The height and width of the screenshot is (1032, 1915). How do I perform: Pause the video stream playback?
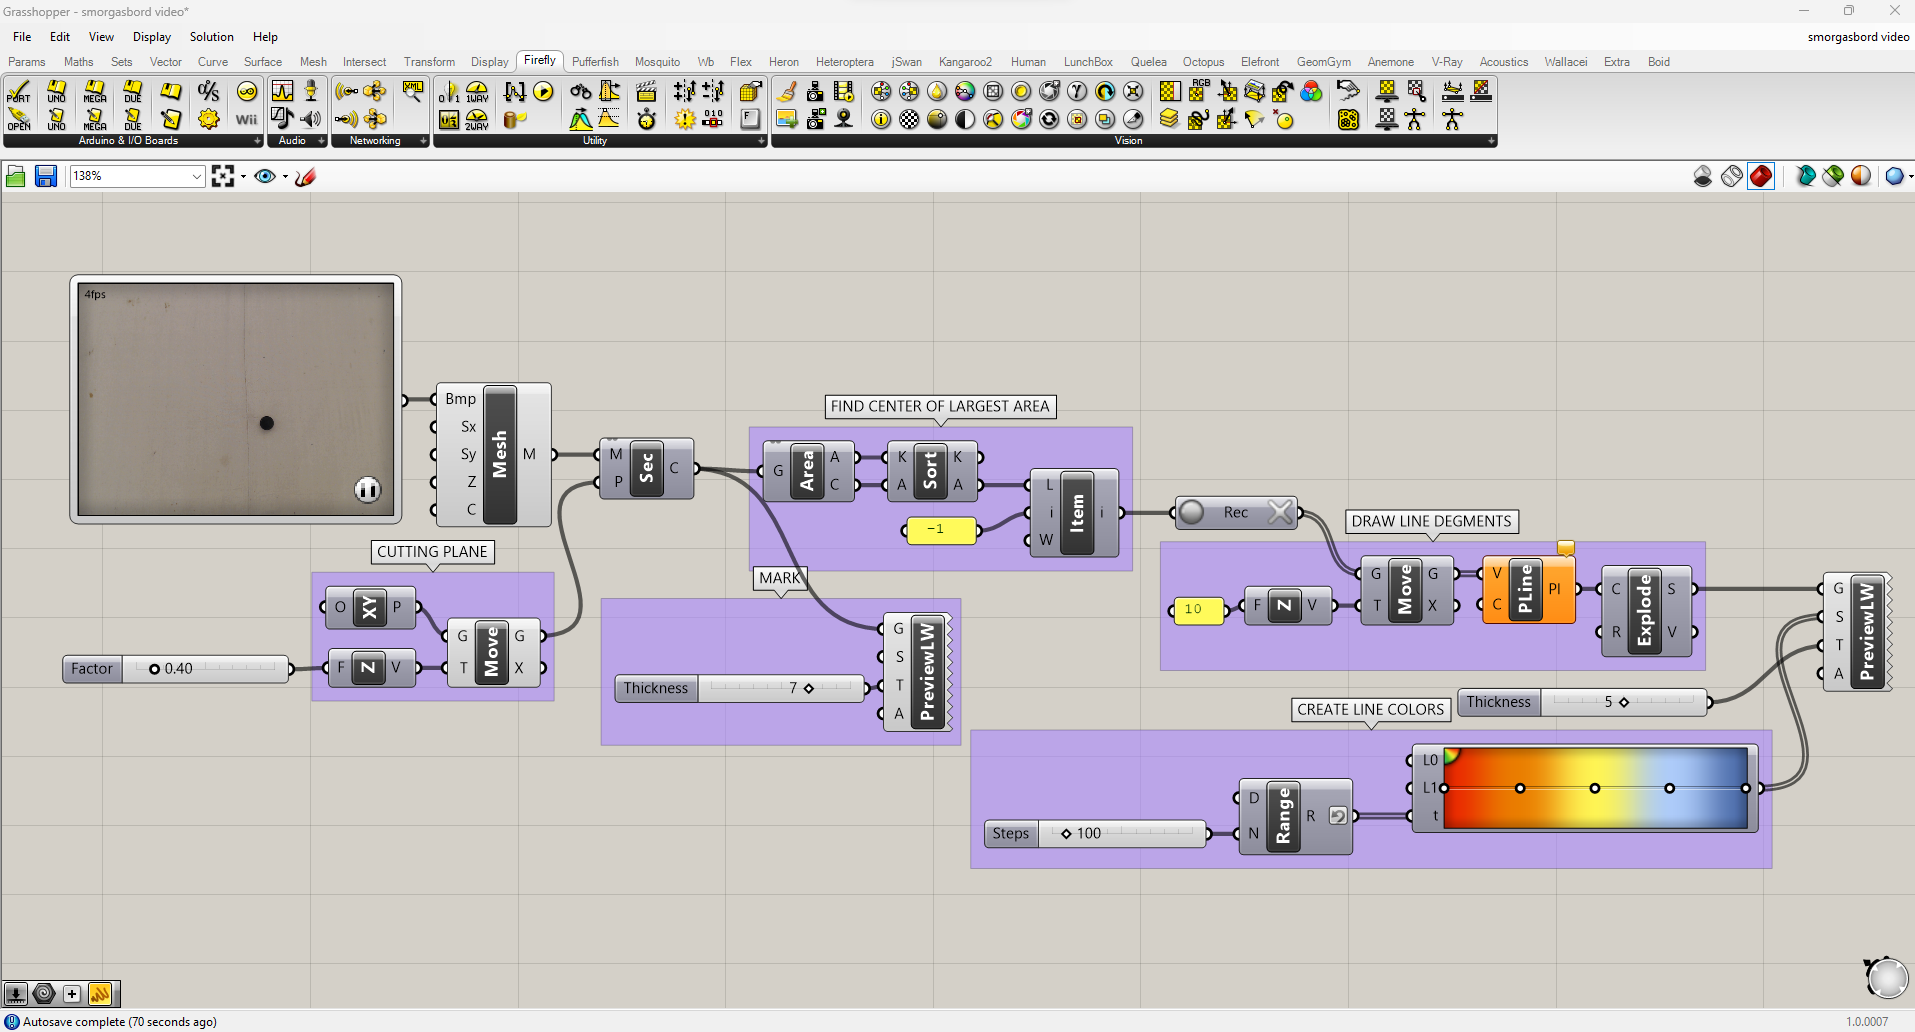point(367,490)
